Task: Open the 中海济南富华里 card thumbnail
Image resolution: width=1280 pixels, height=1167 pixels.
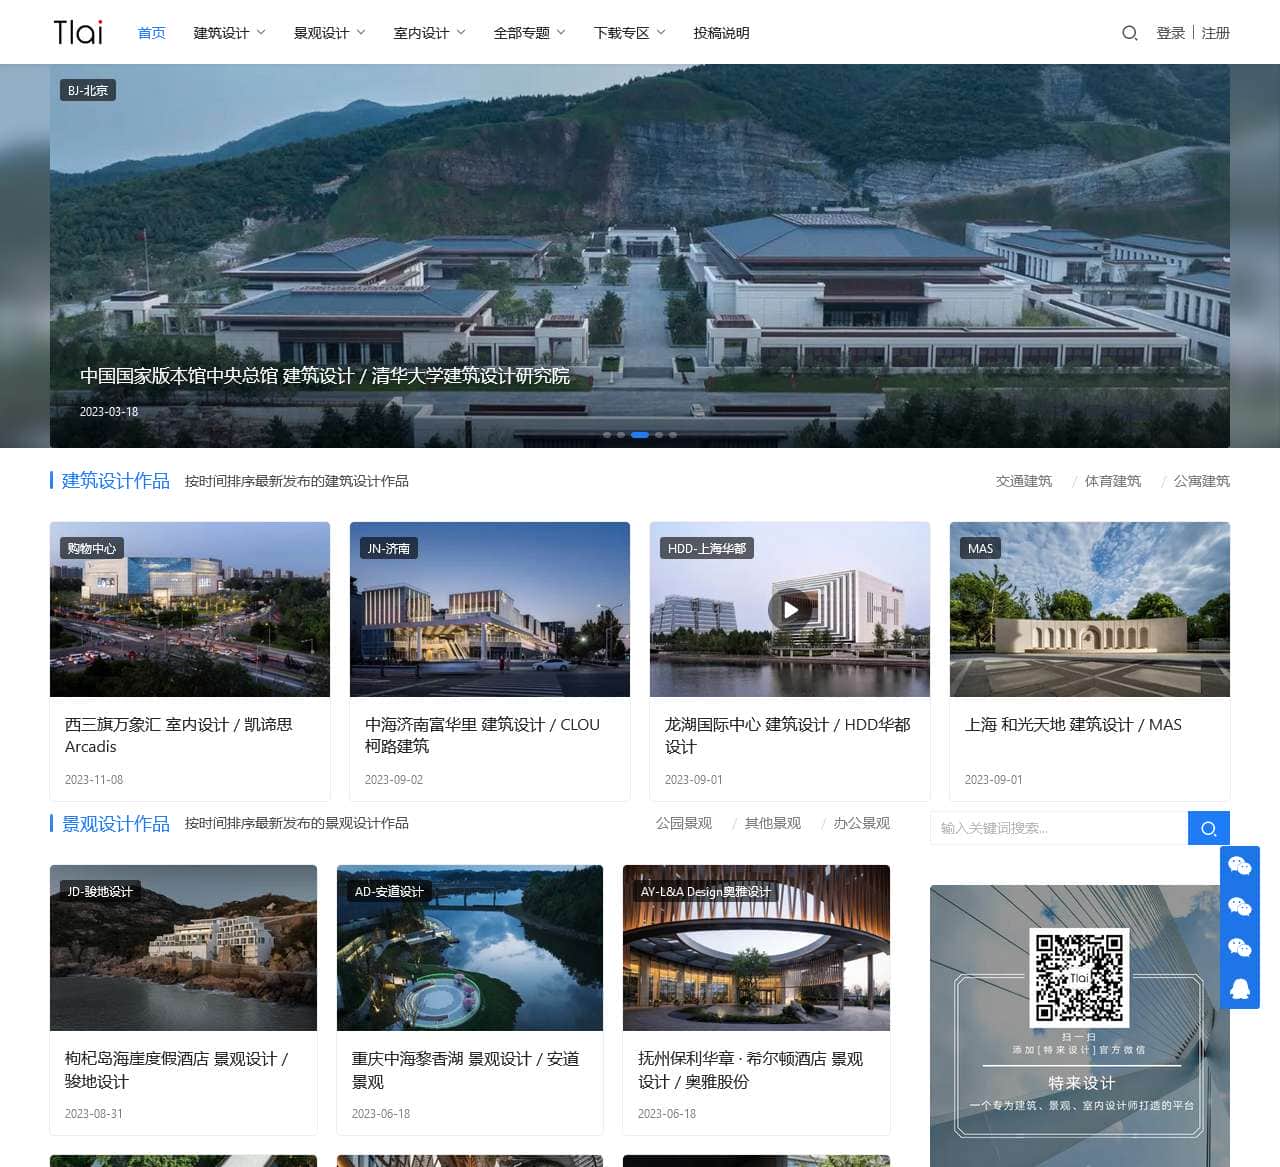Action: coord(490,609)
